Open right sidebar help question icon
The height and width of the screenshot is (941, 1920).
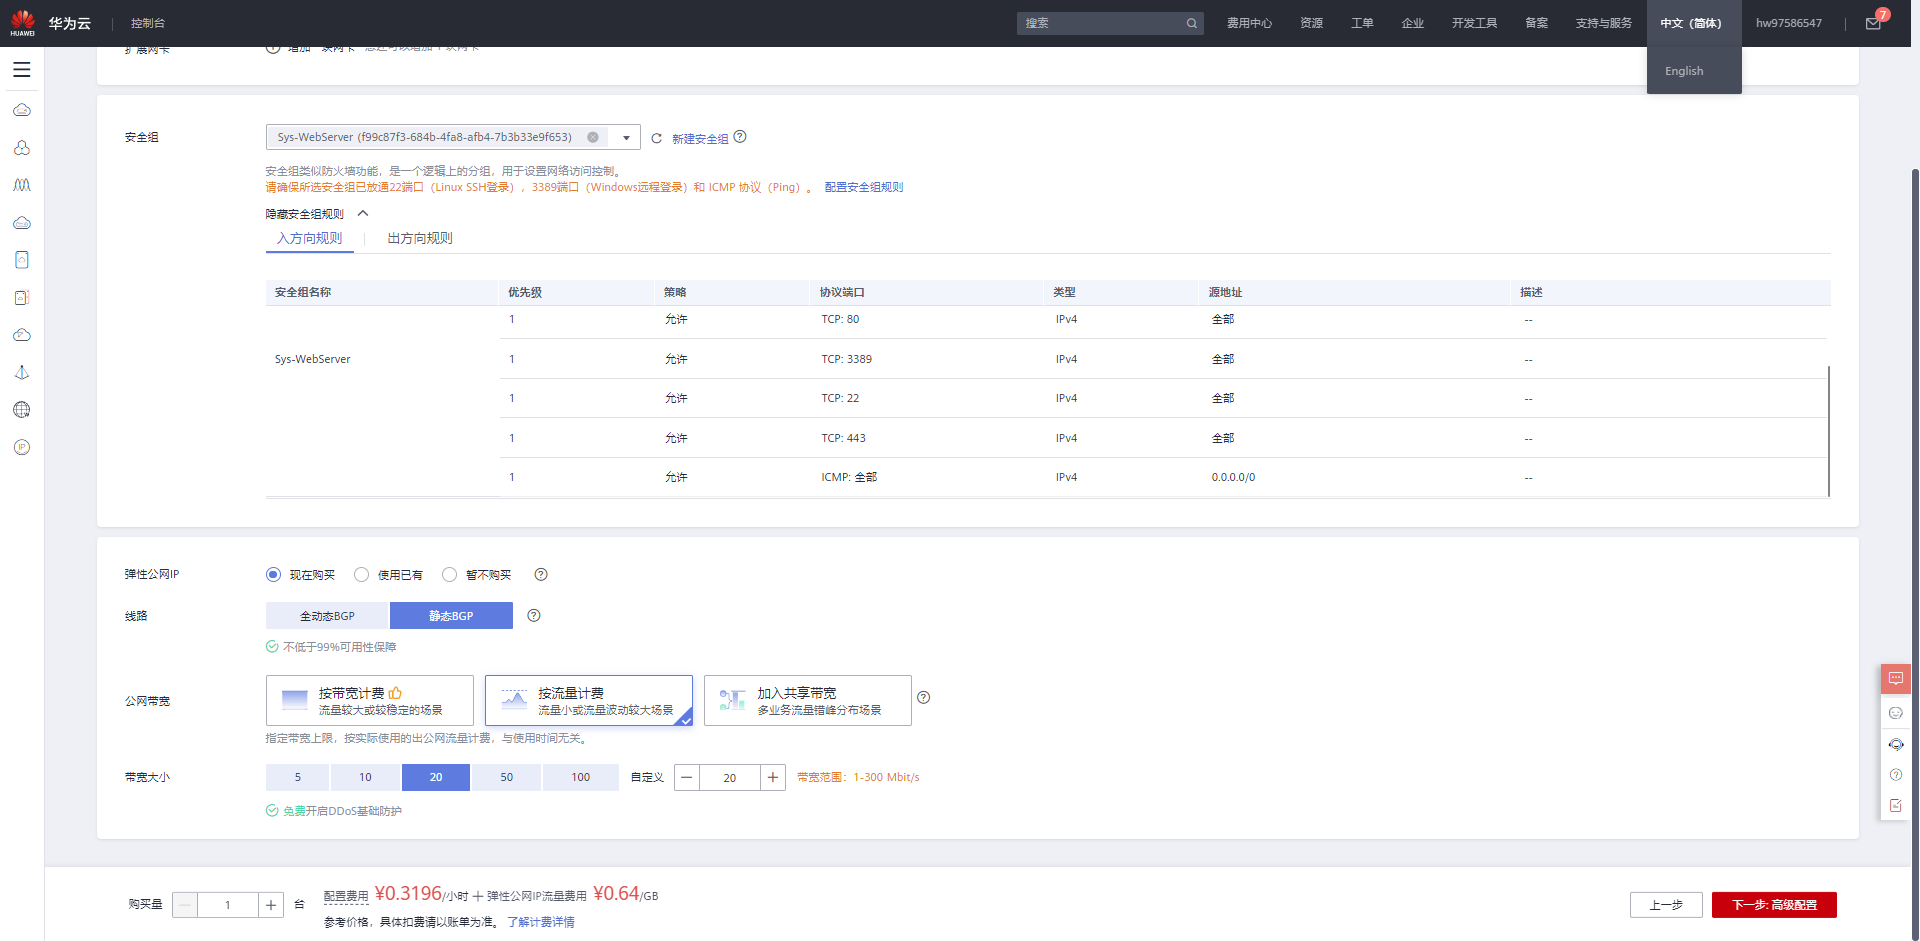pyautogui.click(x=1896, y=775)
